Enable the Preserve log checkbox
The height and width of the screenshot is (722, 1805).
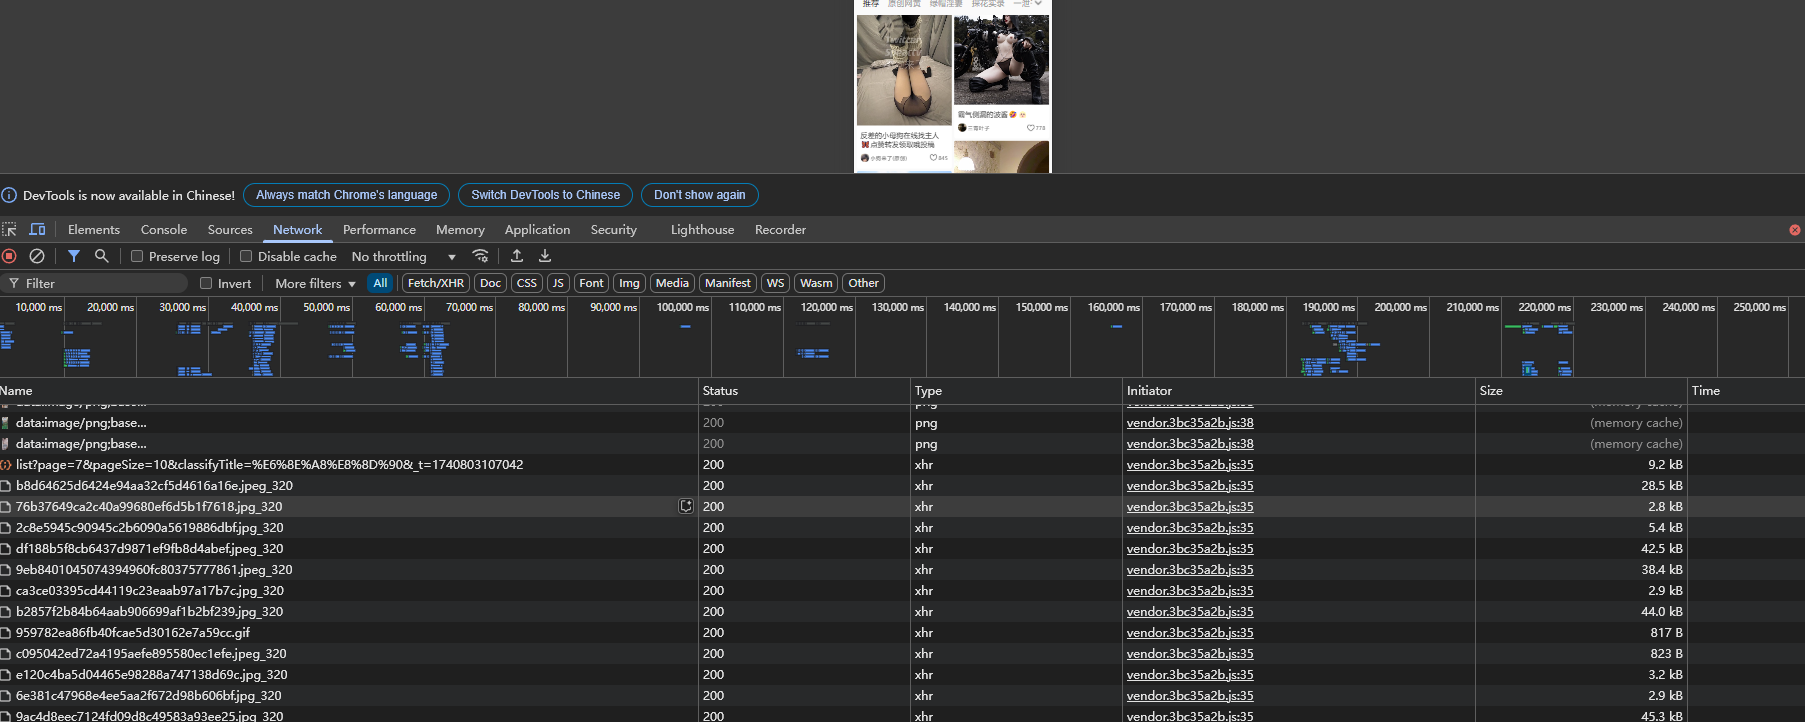pyautogui.click(x=138, y=256)
